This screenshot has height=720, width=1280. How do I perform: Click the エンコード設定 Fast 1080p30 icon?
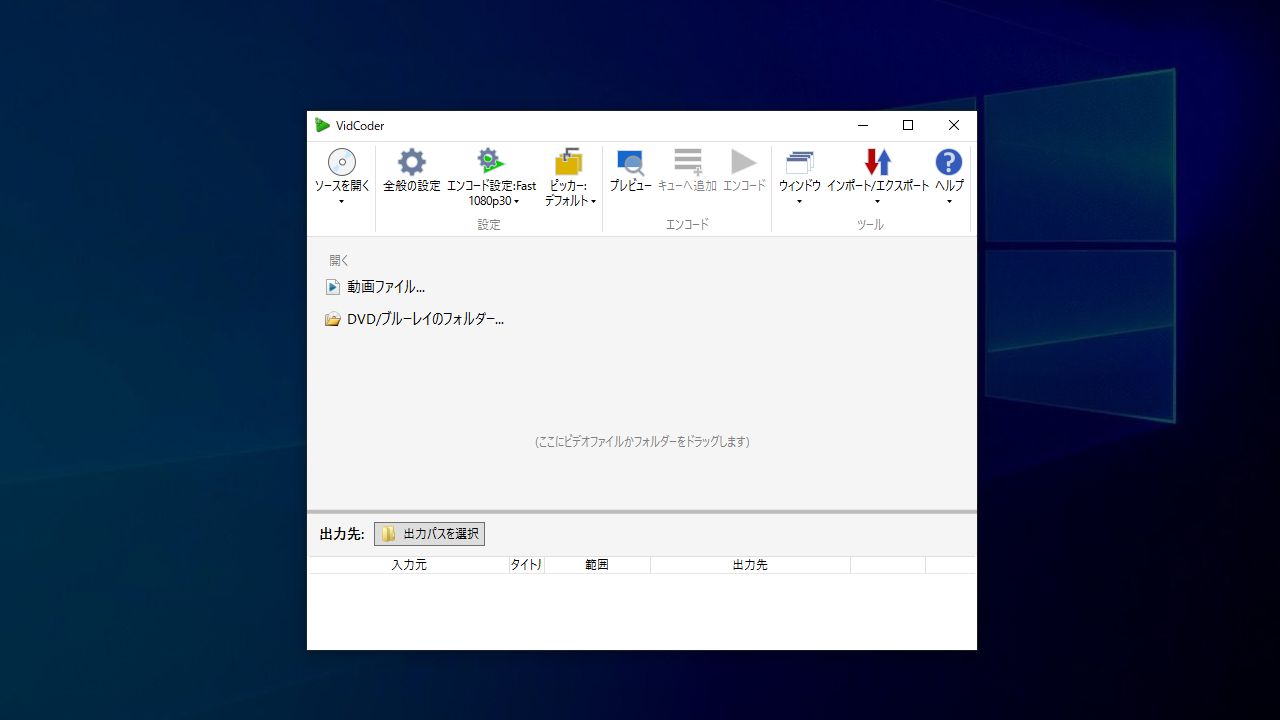coord(491,161)
